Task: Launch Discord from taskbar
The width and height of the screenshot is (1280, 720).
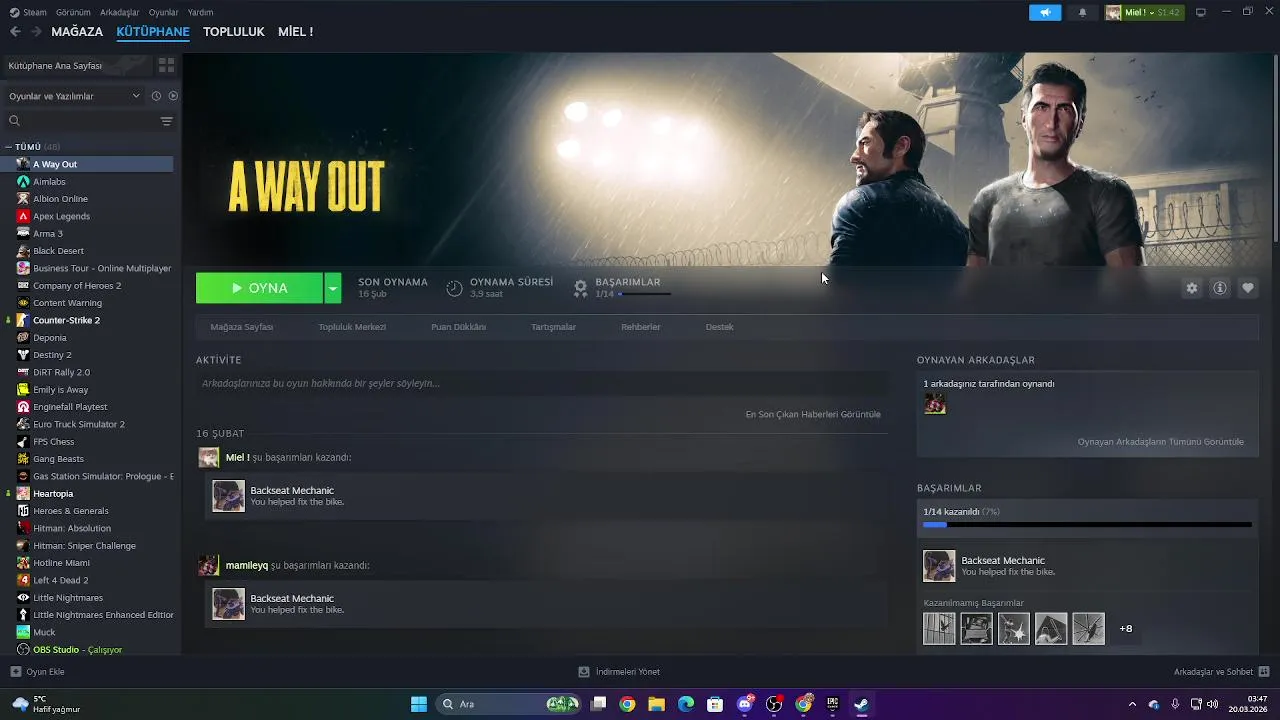Action: coord(745,704)
